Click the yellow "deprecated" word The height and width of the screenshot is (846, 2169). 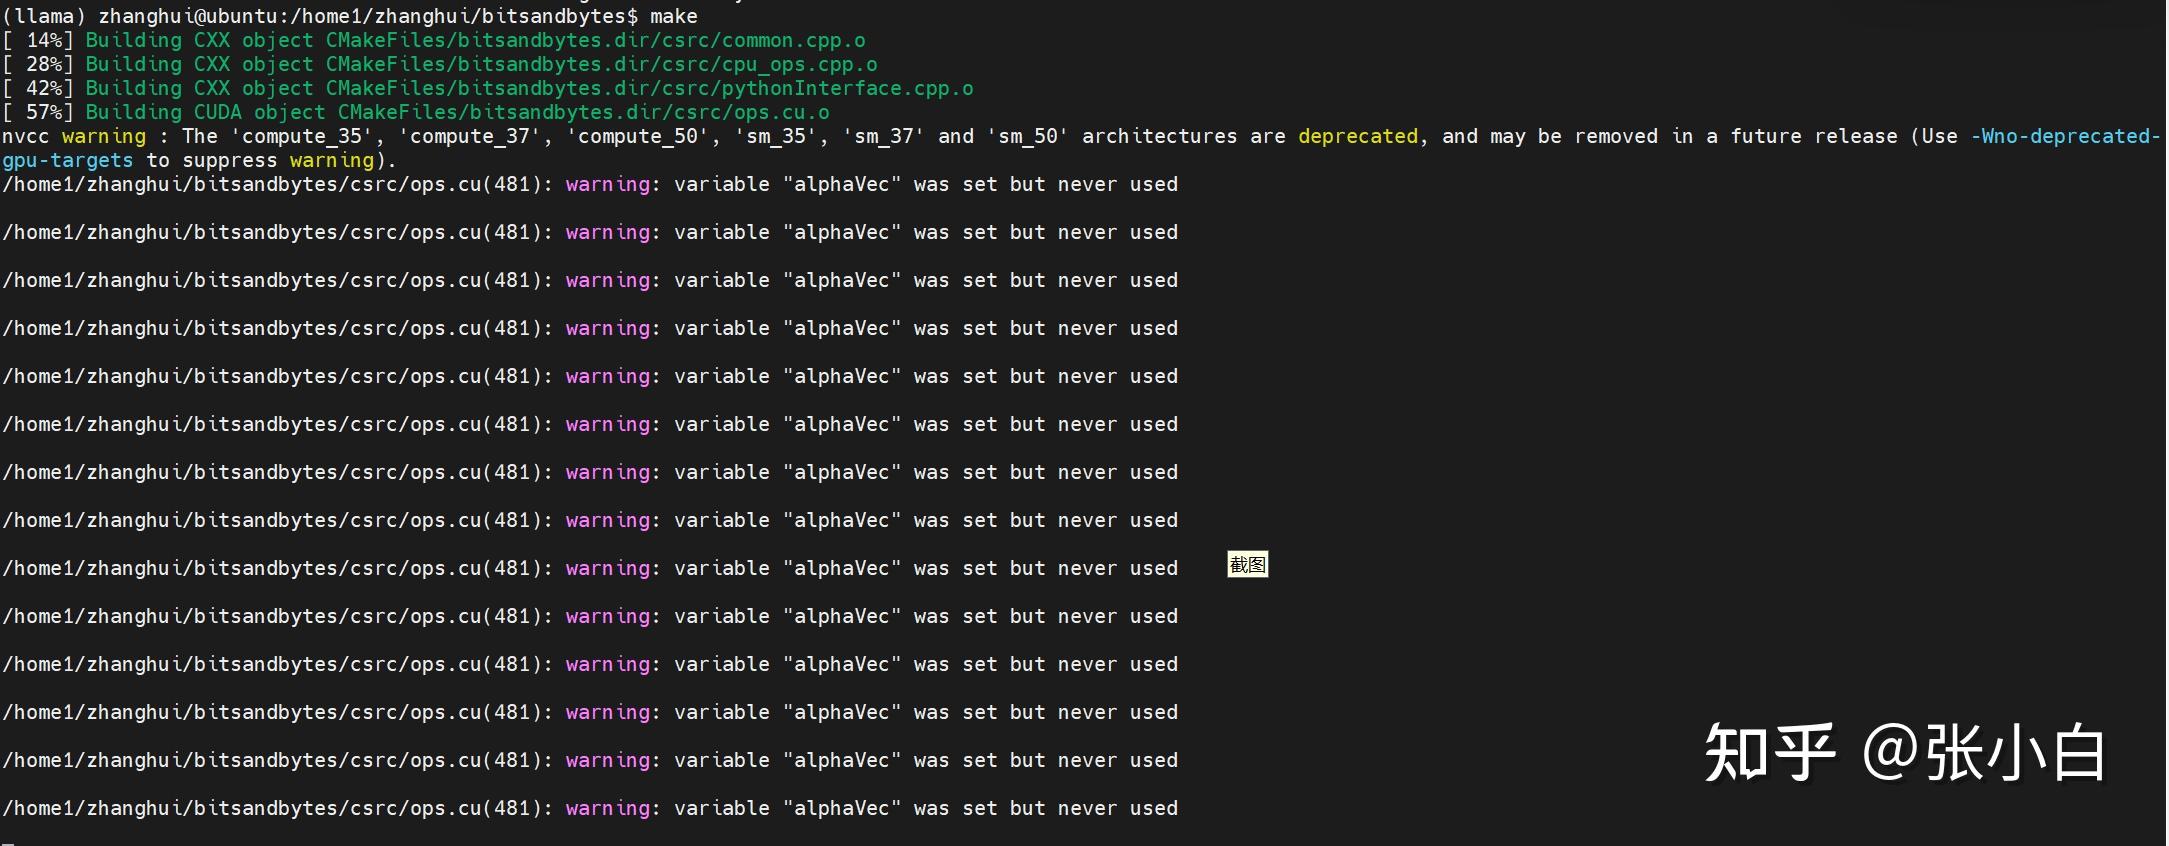click(1357, 136)
